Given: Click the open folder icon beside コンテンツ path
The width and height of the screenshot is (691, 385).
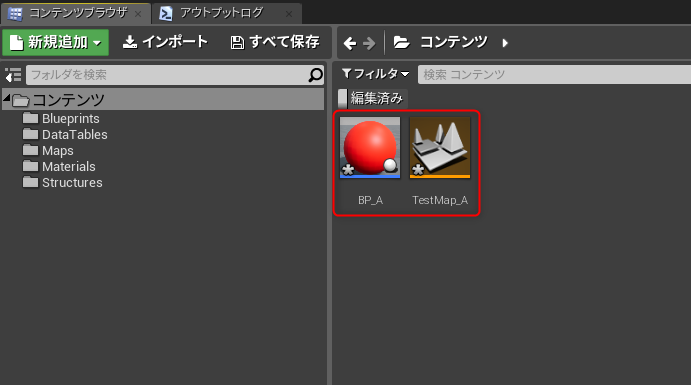Looking at the screenshot, I should [x=401, y=42].
